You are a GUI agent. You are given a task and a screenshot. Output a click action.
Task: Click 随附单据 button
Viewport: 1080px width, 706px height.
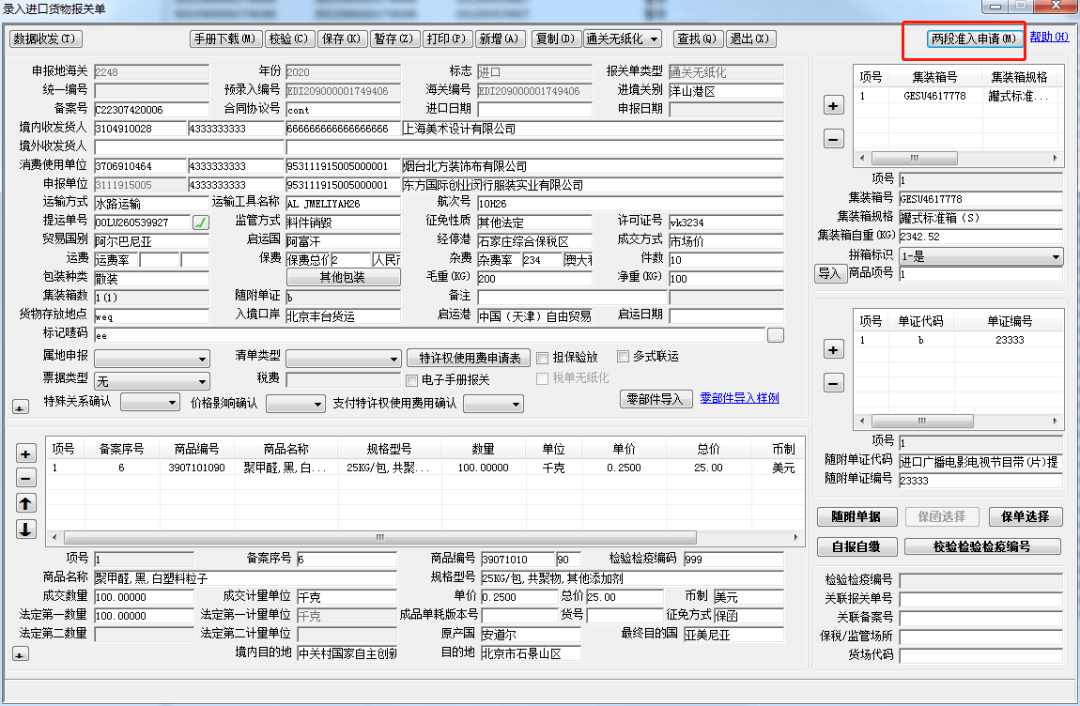tap(856, 517)
